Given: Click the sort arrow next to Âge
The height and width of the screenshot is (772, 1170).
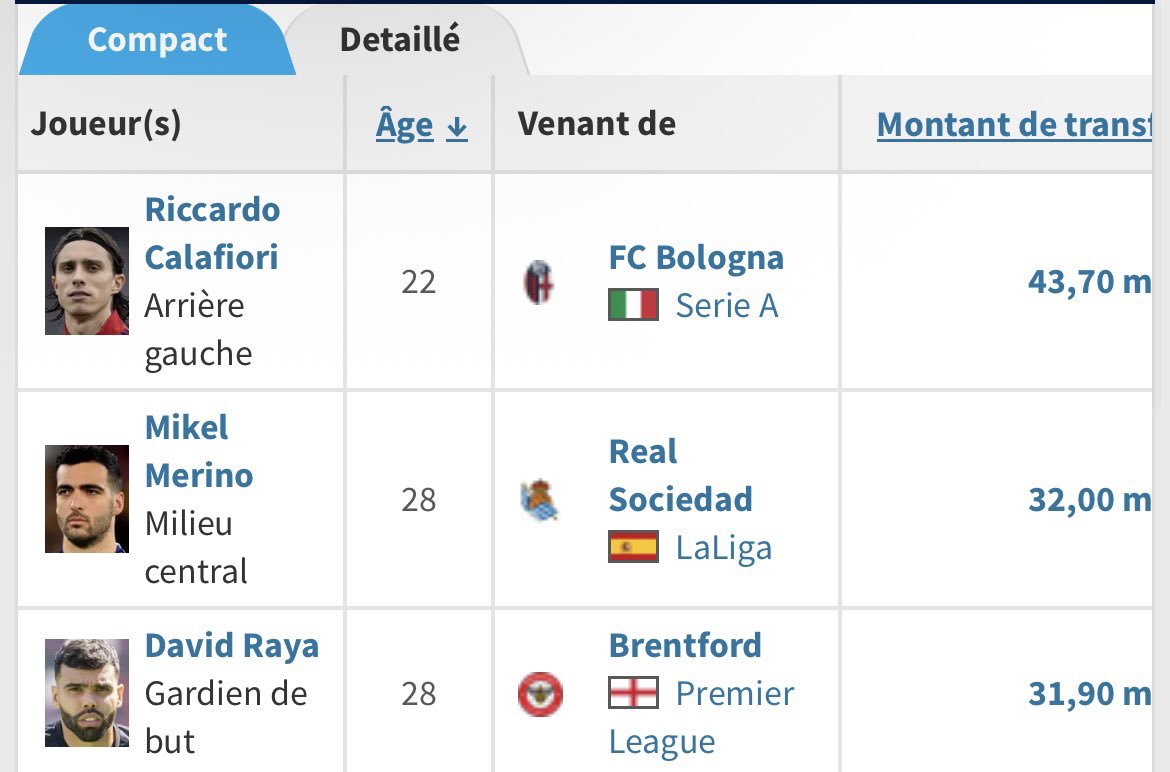Looking at the screenshot, I should tap(457, 128).
